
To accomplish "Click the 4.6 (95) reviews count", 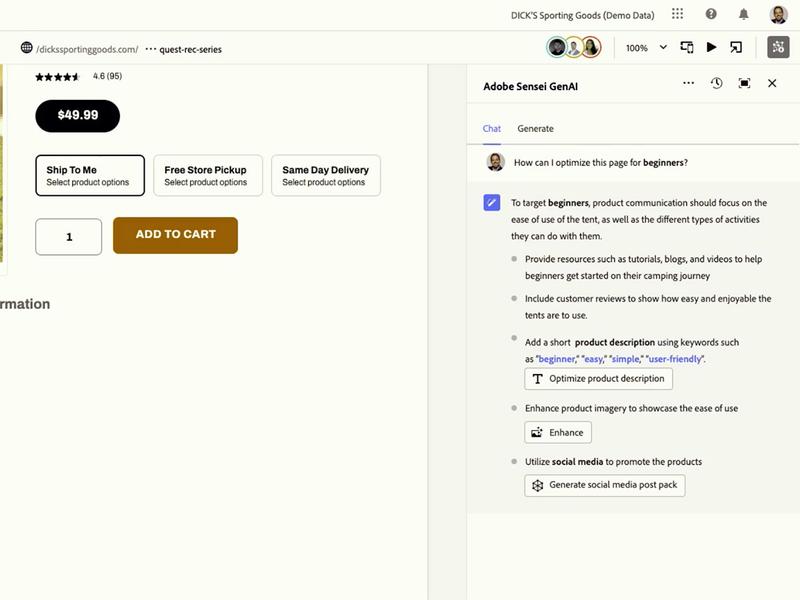I will point(107,76).
